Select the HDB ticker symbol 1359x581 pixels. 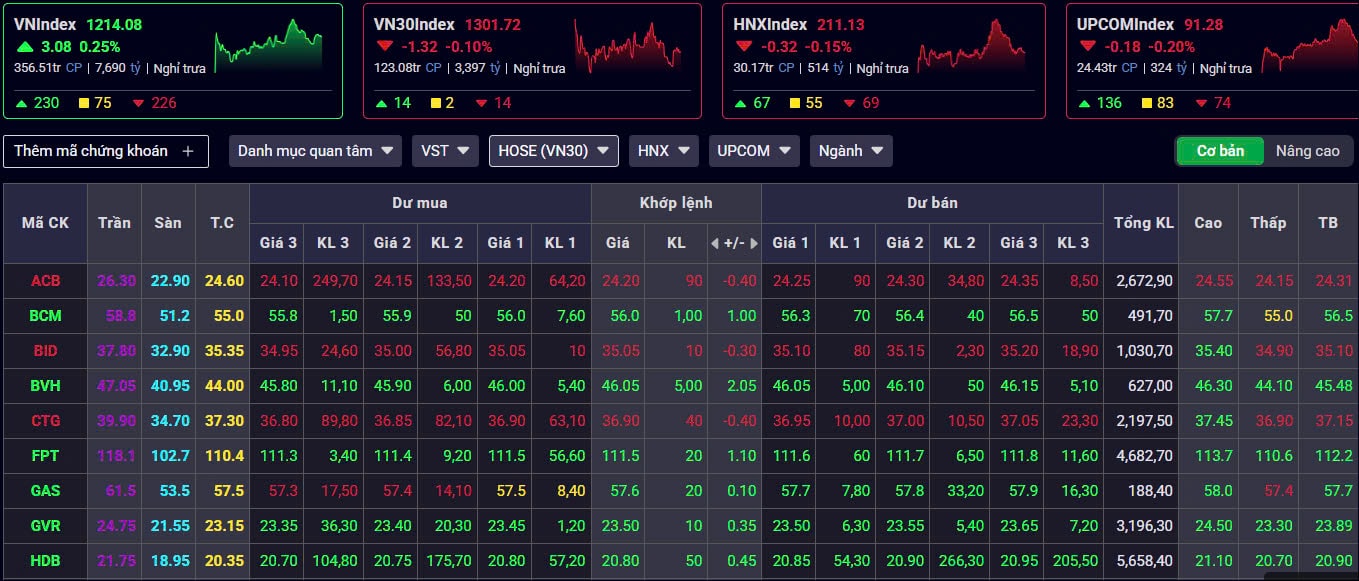45,561
